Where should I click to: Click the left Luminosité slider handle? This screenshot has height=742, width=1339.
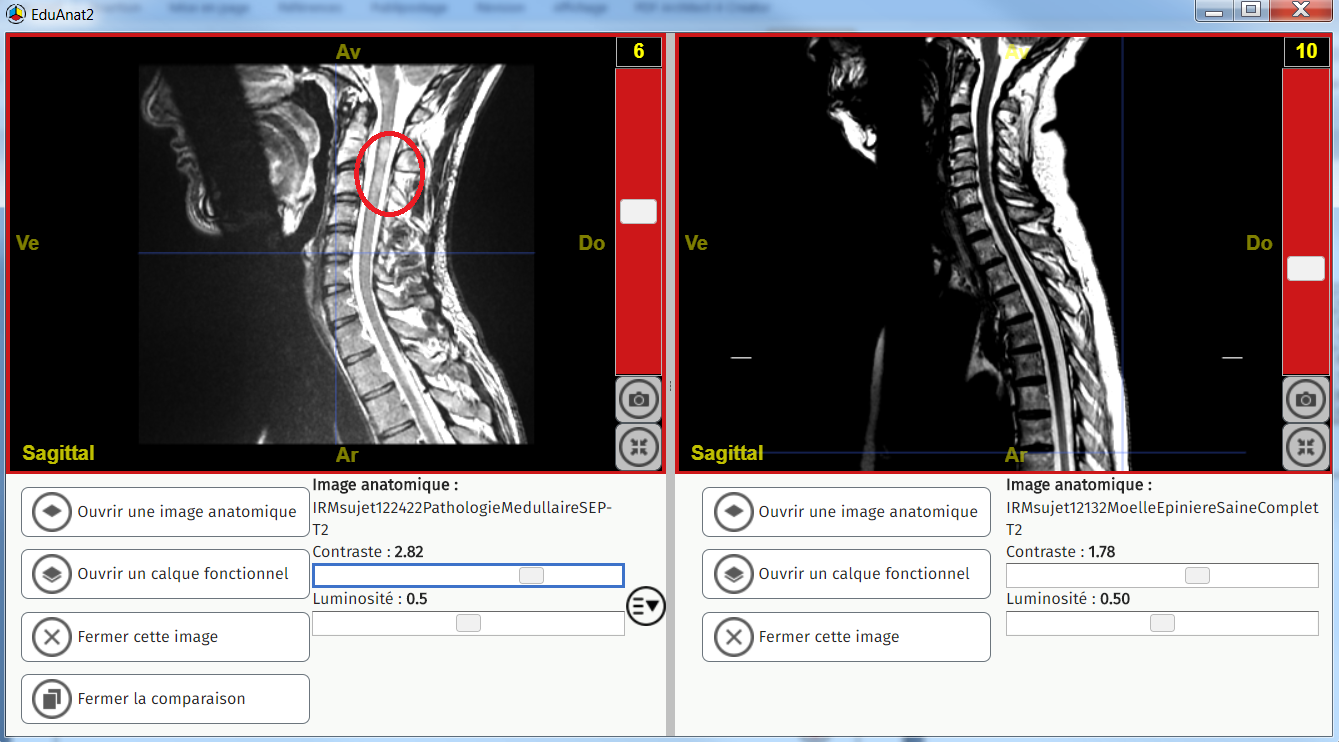pos(468,623)
